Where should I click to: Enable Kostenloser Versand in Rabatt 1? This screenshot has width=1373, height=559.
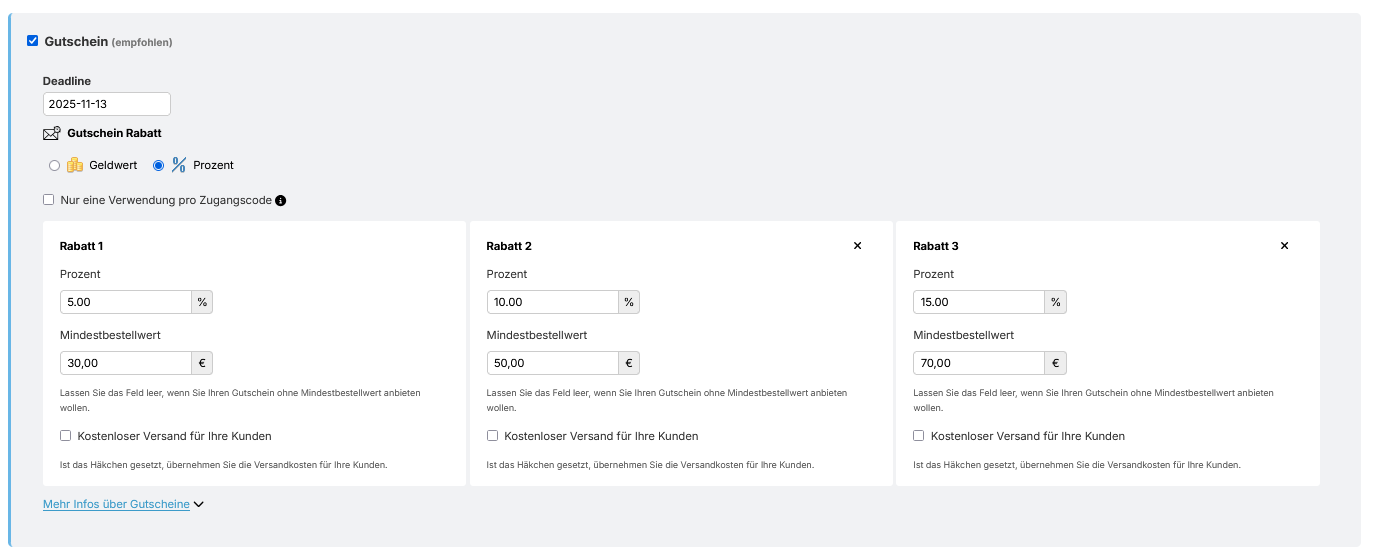[x=66, y=436]
